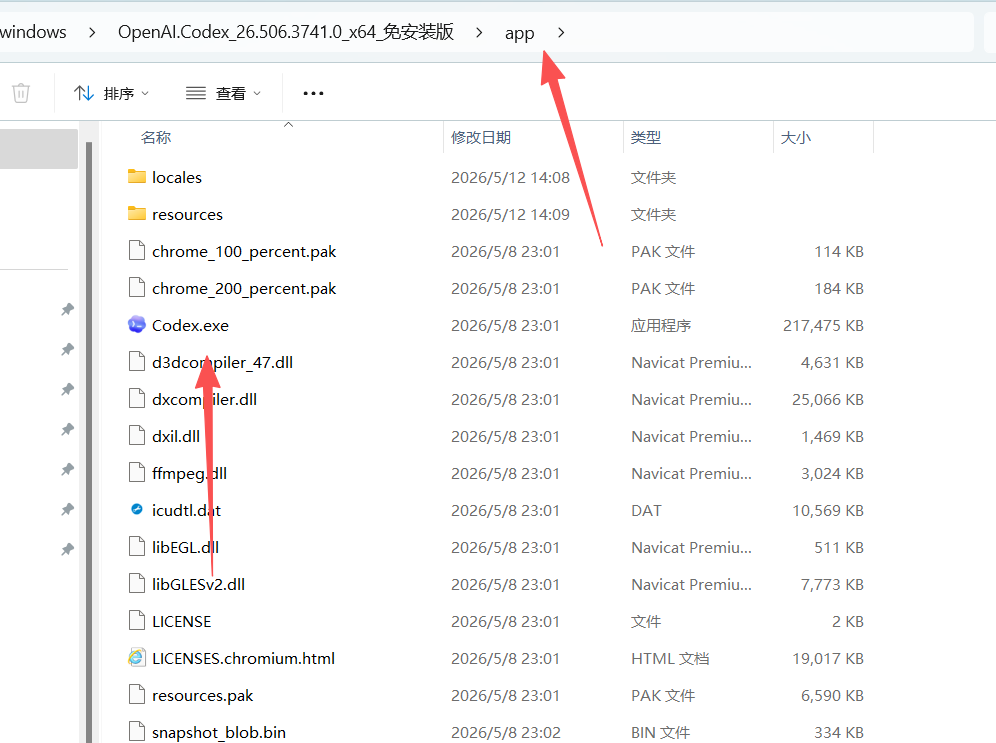Select the Codex.exe file name
996x743 pixels.
(190, 325)
